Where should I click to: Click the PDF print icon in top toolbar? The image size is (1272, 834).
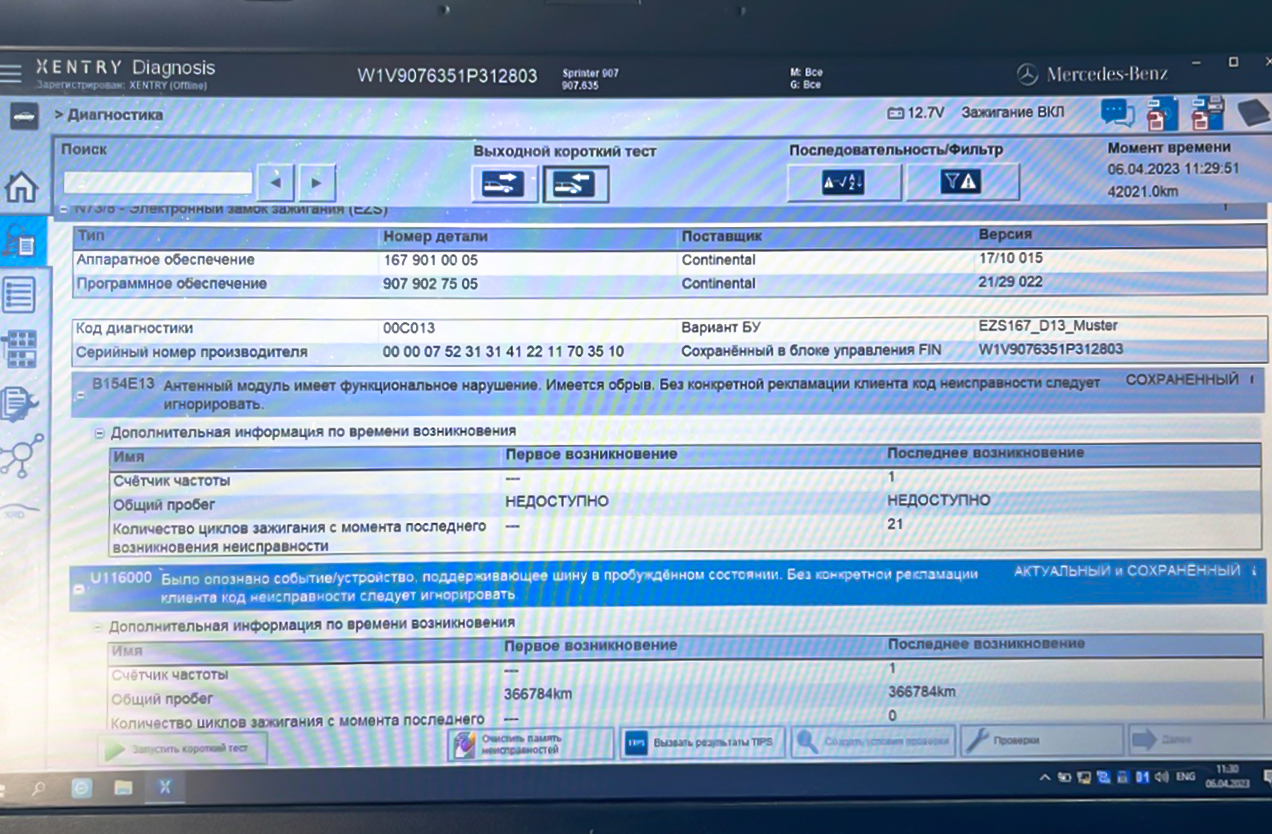(x=1161, y=113)
